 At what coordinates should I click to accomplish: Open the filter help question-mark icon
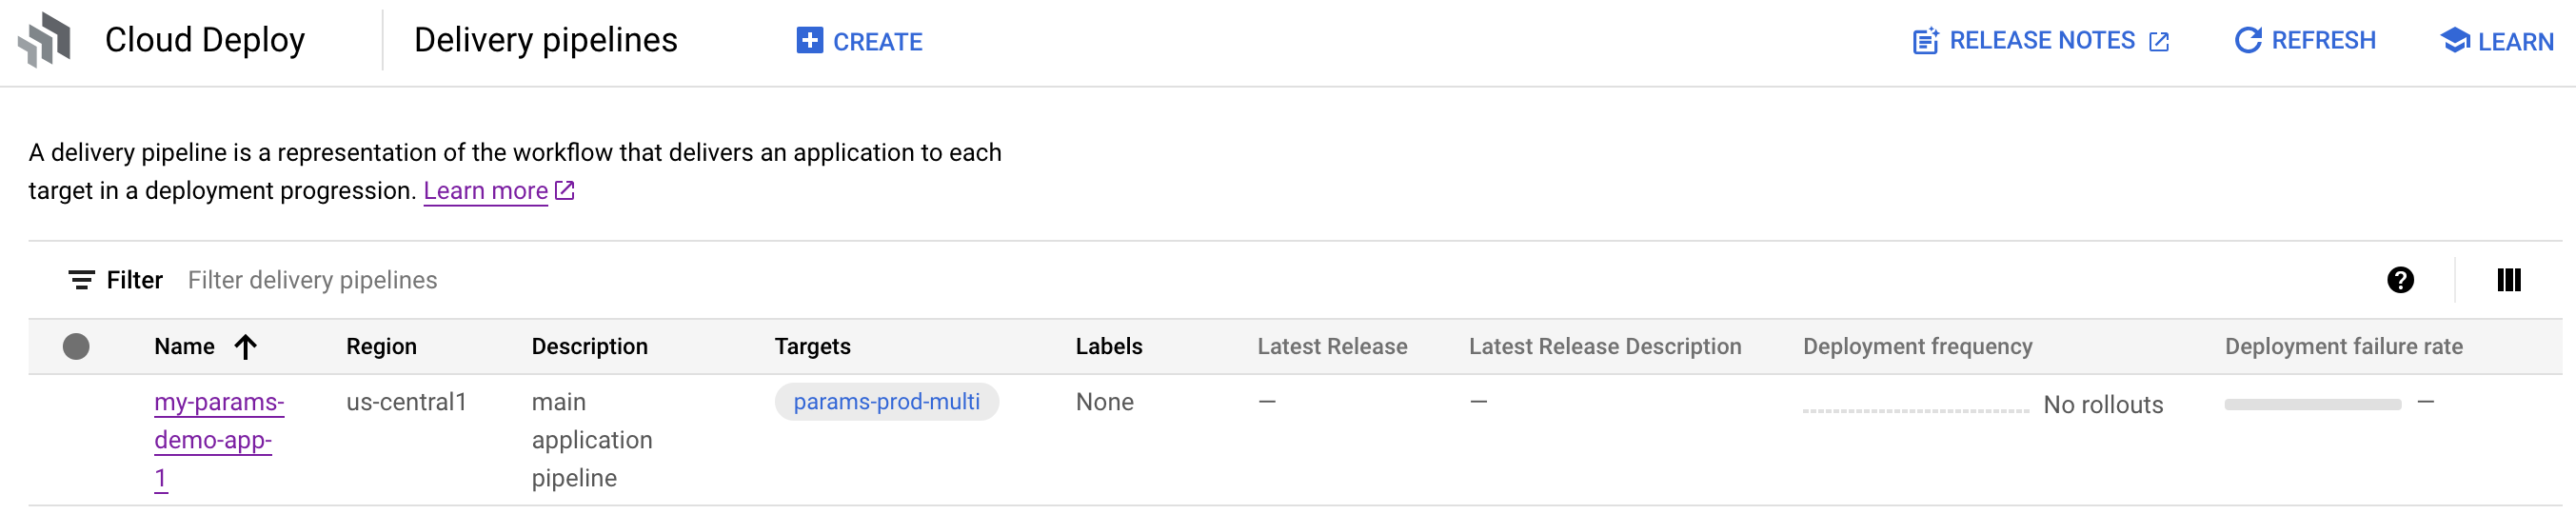tap(2400, 280)
